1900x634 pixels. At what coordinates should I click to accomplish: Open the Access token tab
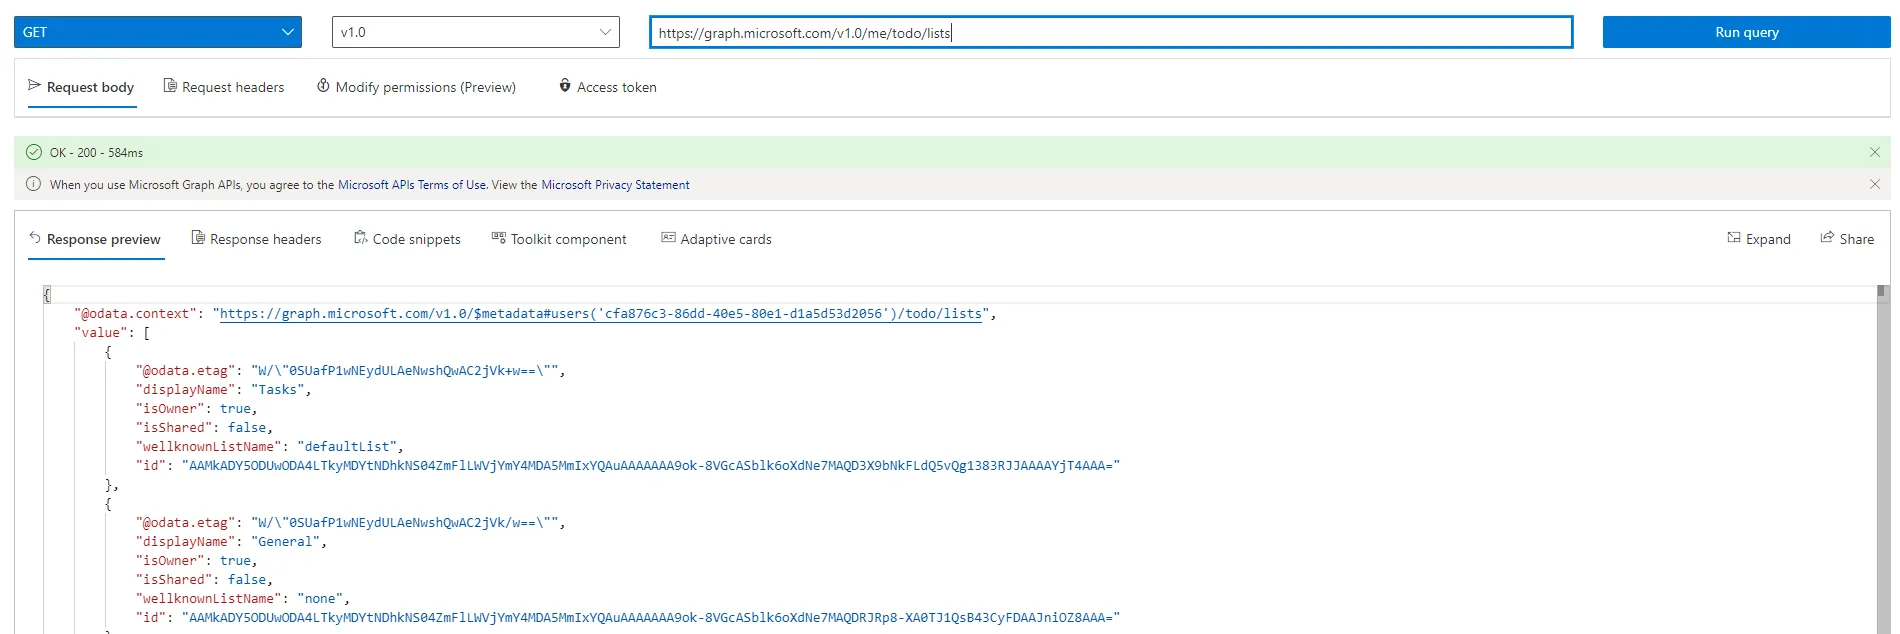[607, 87]
